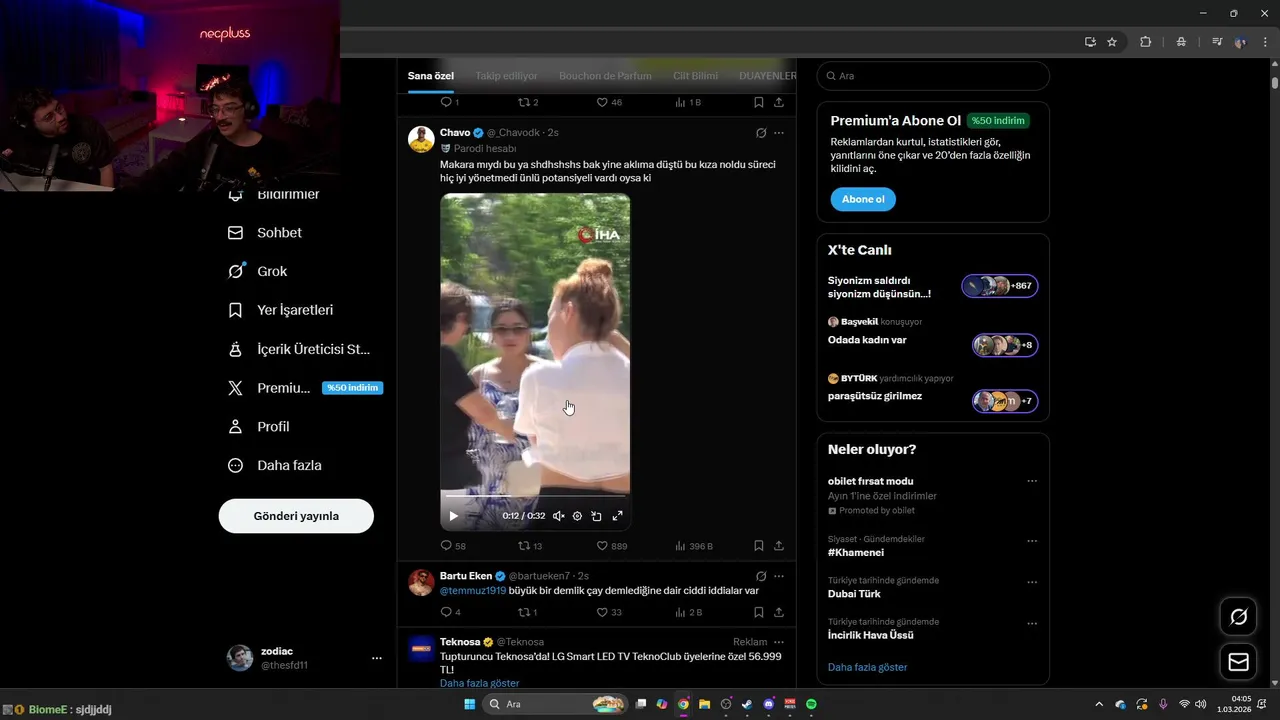Bookmark Chavo's post
The height and width of the screenshot is (720, 1280).
click(x=759, y=546)
